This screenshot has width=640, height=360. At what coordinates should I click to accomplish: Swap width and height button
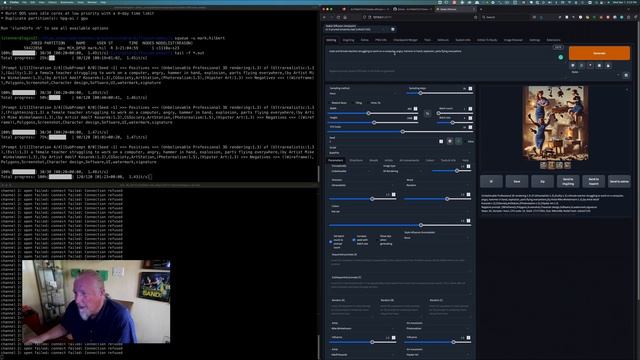(x=427, y=113)
